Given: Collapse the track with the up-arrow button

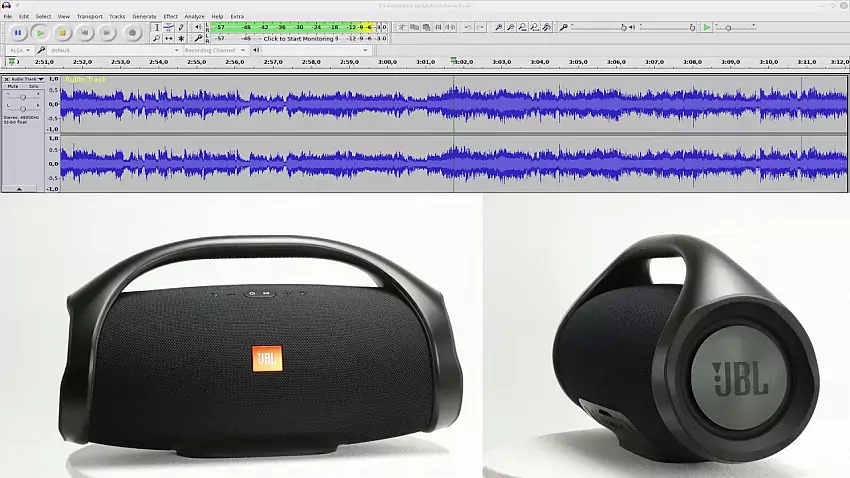Looking at the screenshot, I should pyautogui.click(x=19, y=189).
